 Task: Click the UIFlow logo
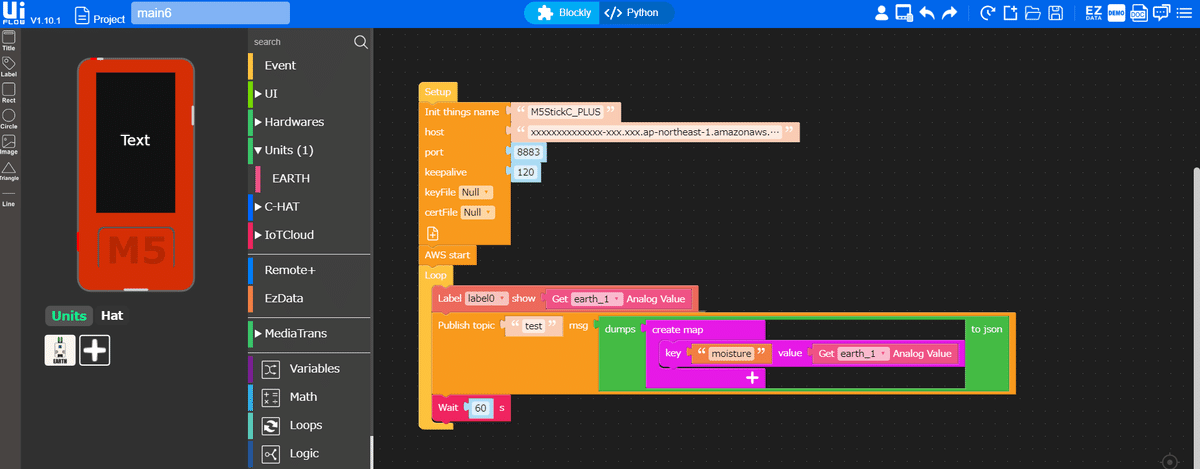click(13, 14)
